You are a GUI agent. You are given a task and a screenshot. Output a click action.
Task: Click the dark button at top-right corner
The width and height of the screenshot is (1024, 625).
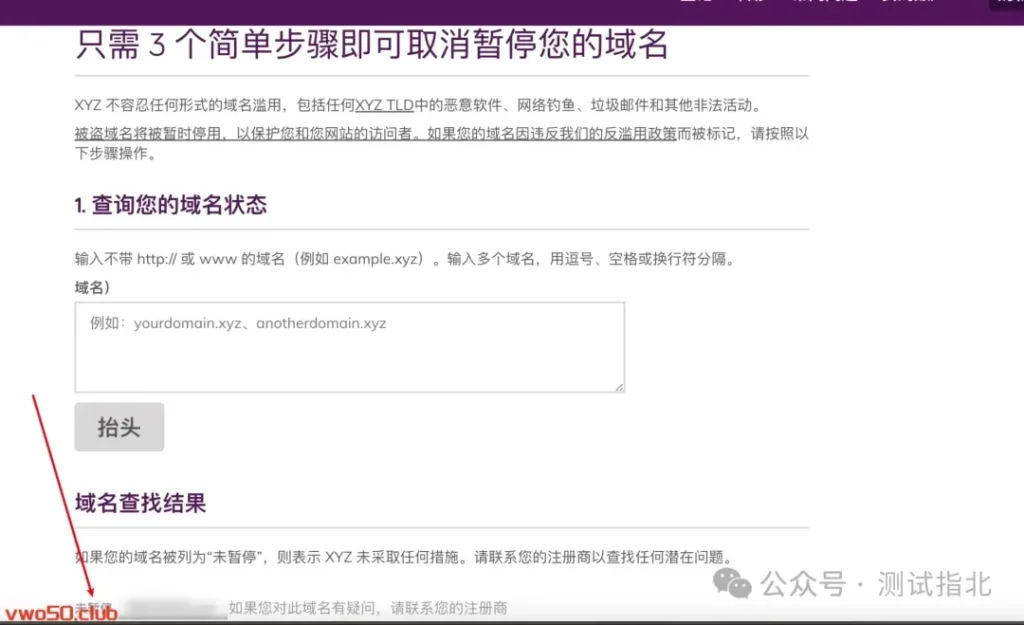(1006, 4)
